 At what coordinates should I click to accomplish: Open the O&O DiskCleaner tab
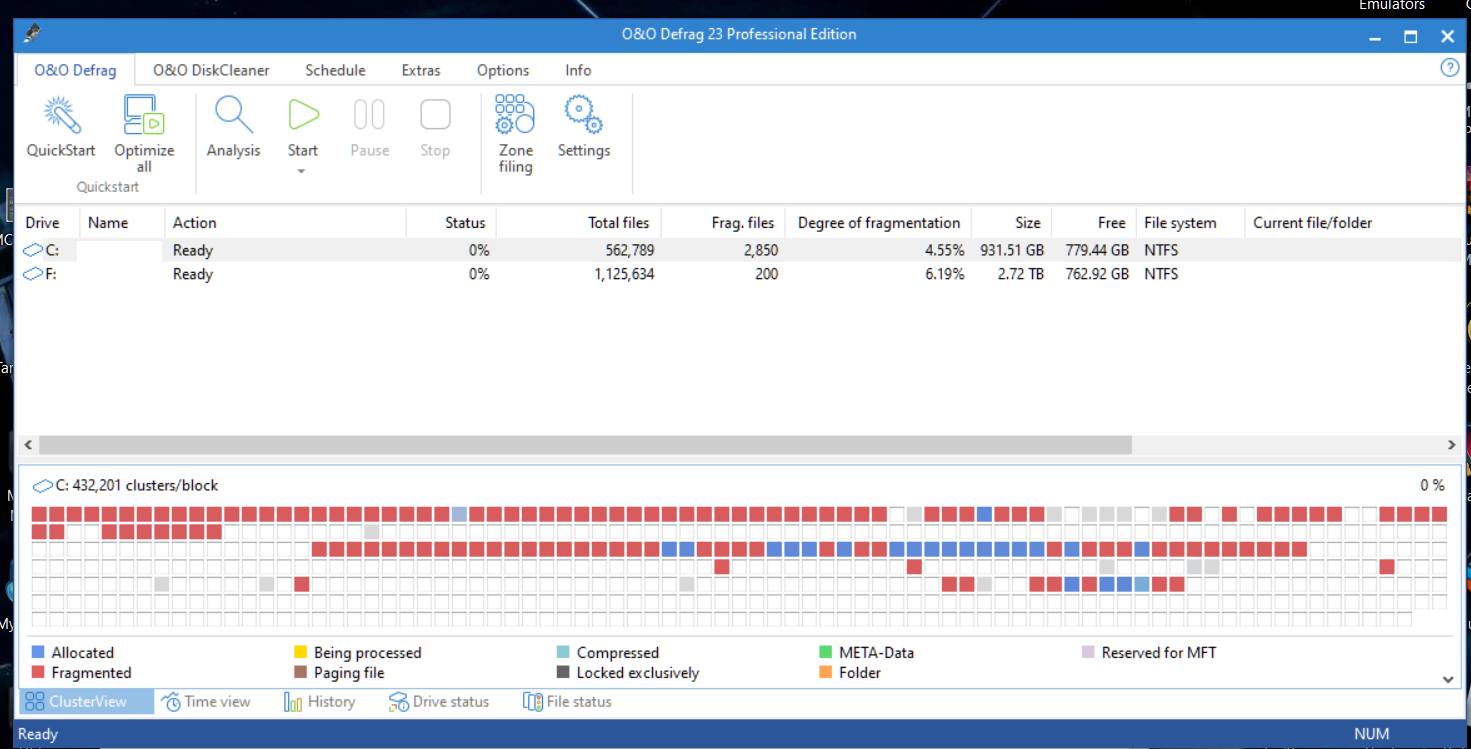[211, 70]
